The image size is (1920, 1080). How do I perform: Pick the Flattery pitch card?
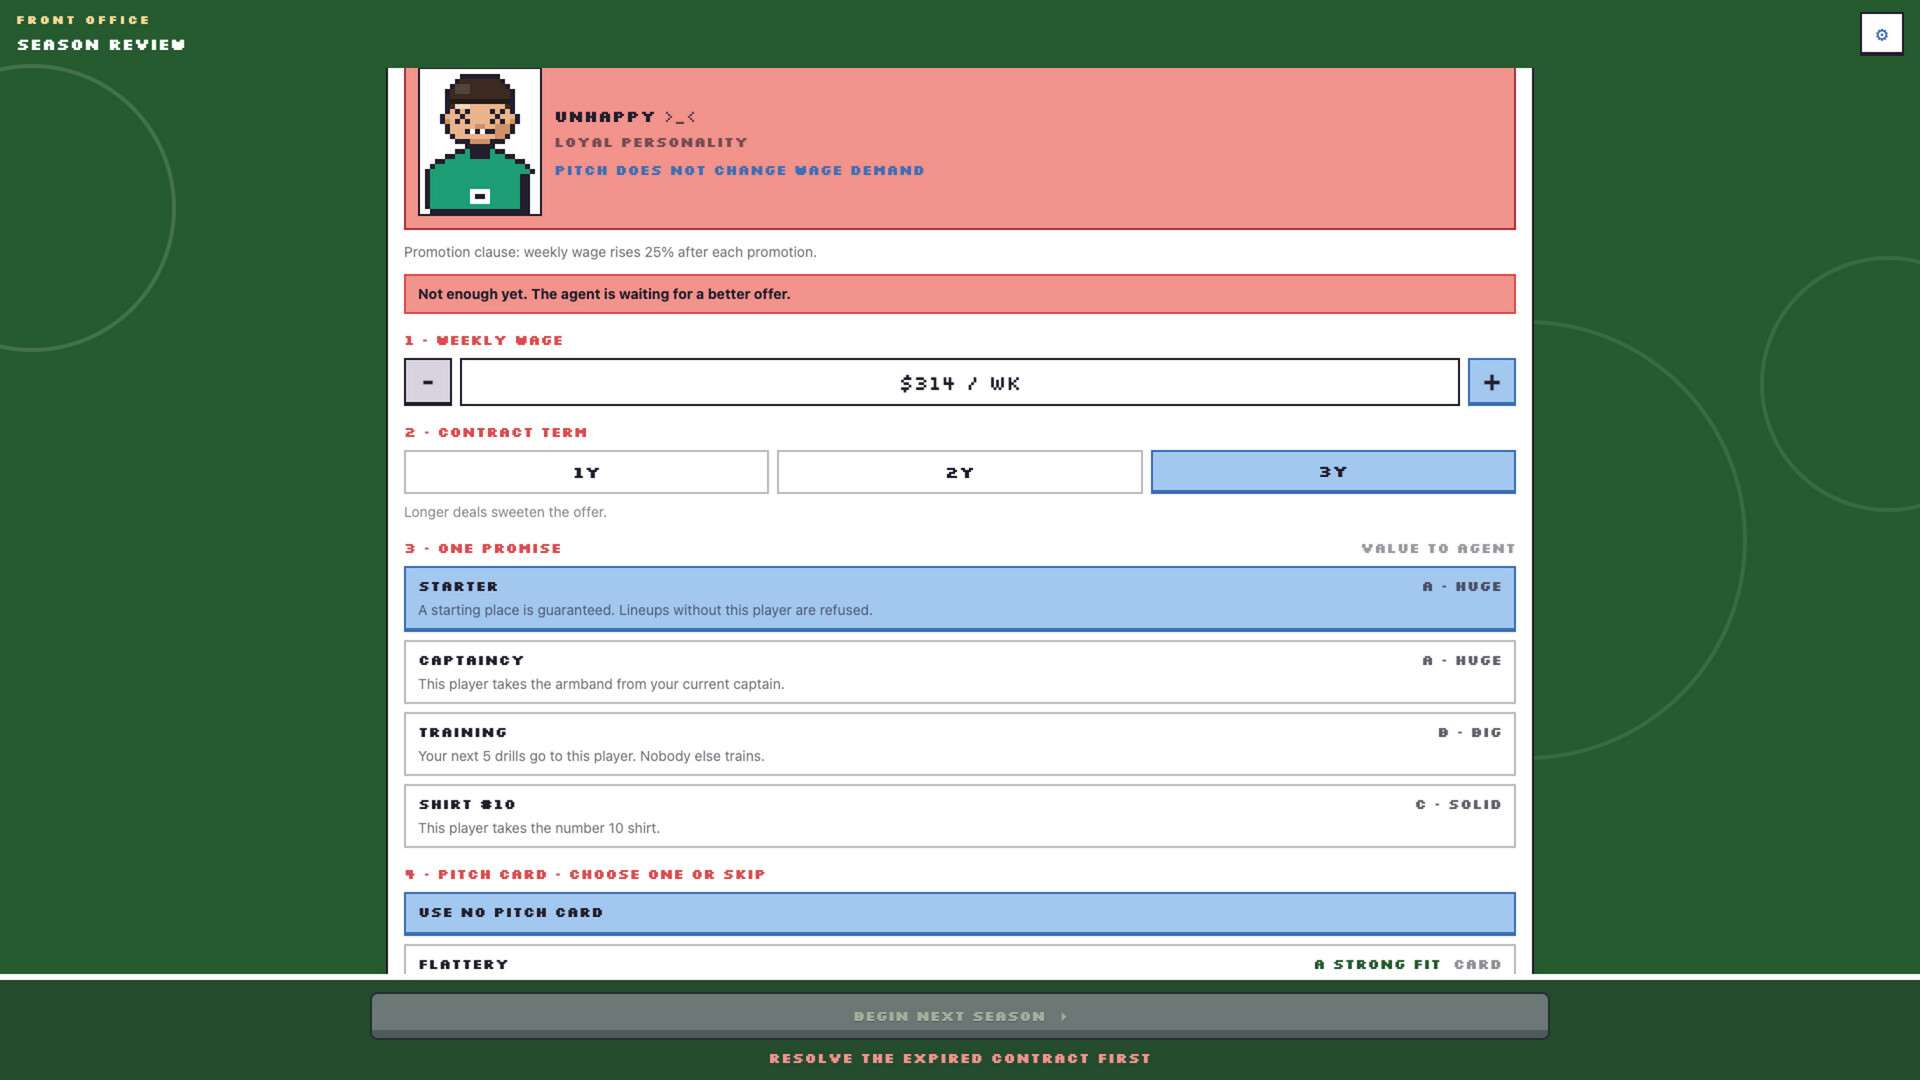pos(960,960)
